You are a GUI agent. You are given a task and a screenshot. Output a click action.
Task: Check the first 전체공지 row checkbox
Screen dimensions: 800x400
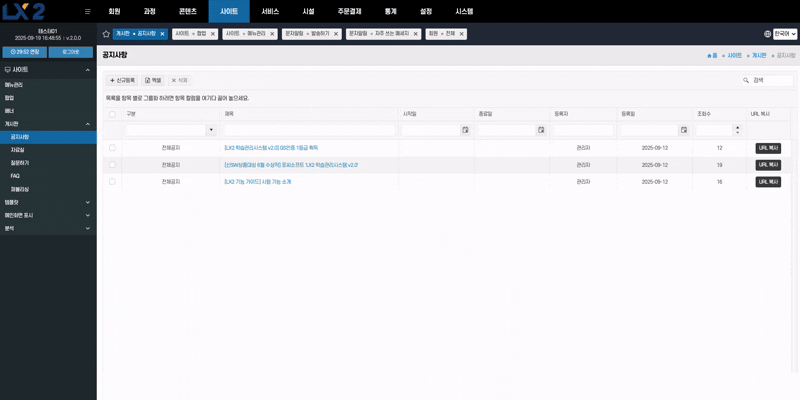pyautogui.click(x=112, y=148)
